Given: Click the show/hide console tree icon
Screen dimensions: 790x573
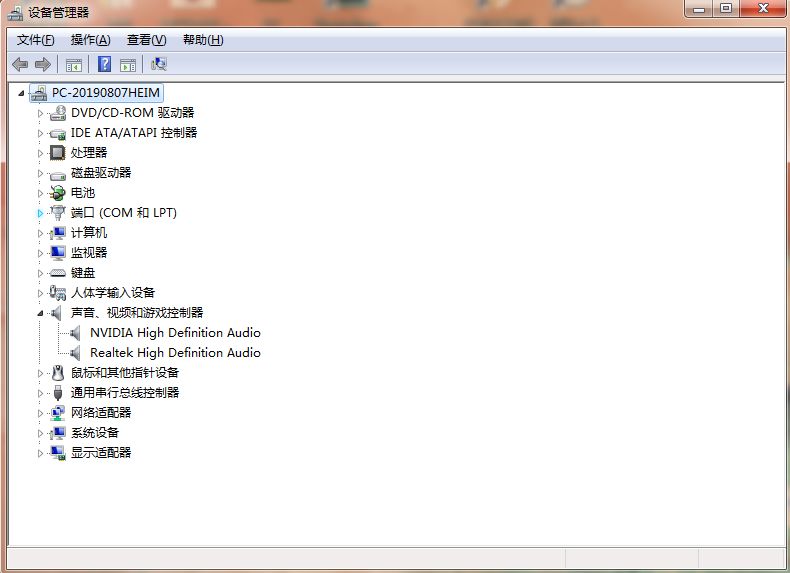Looking at the screenshot, I should (x=74, y=65).
